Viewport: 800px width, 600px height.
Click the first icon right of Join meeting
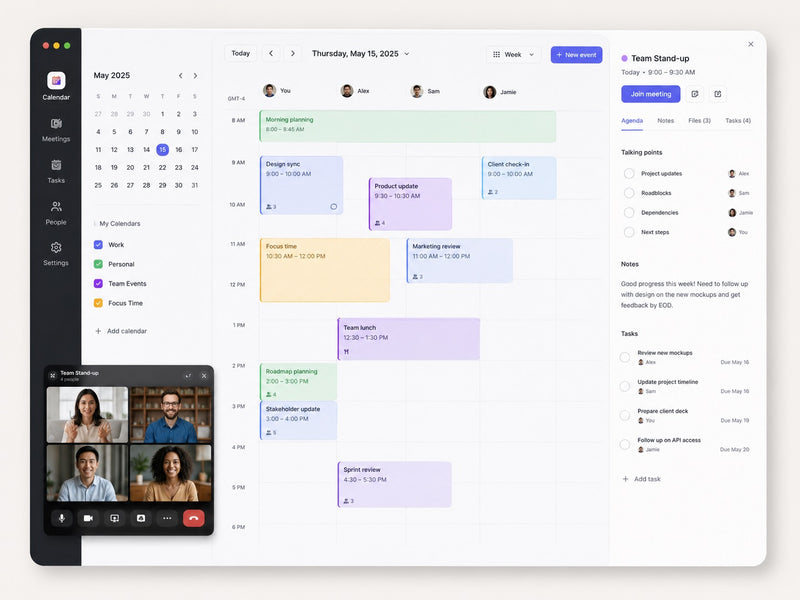click(694, 94)
